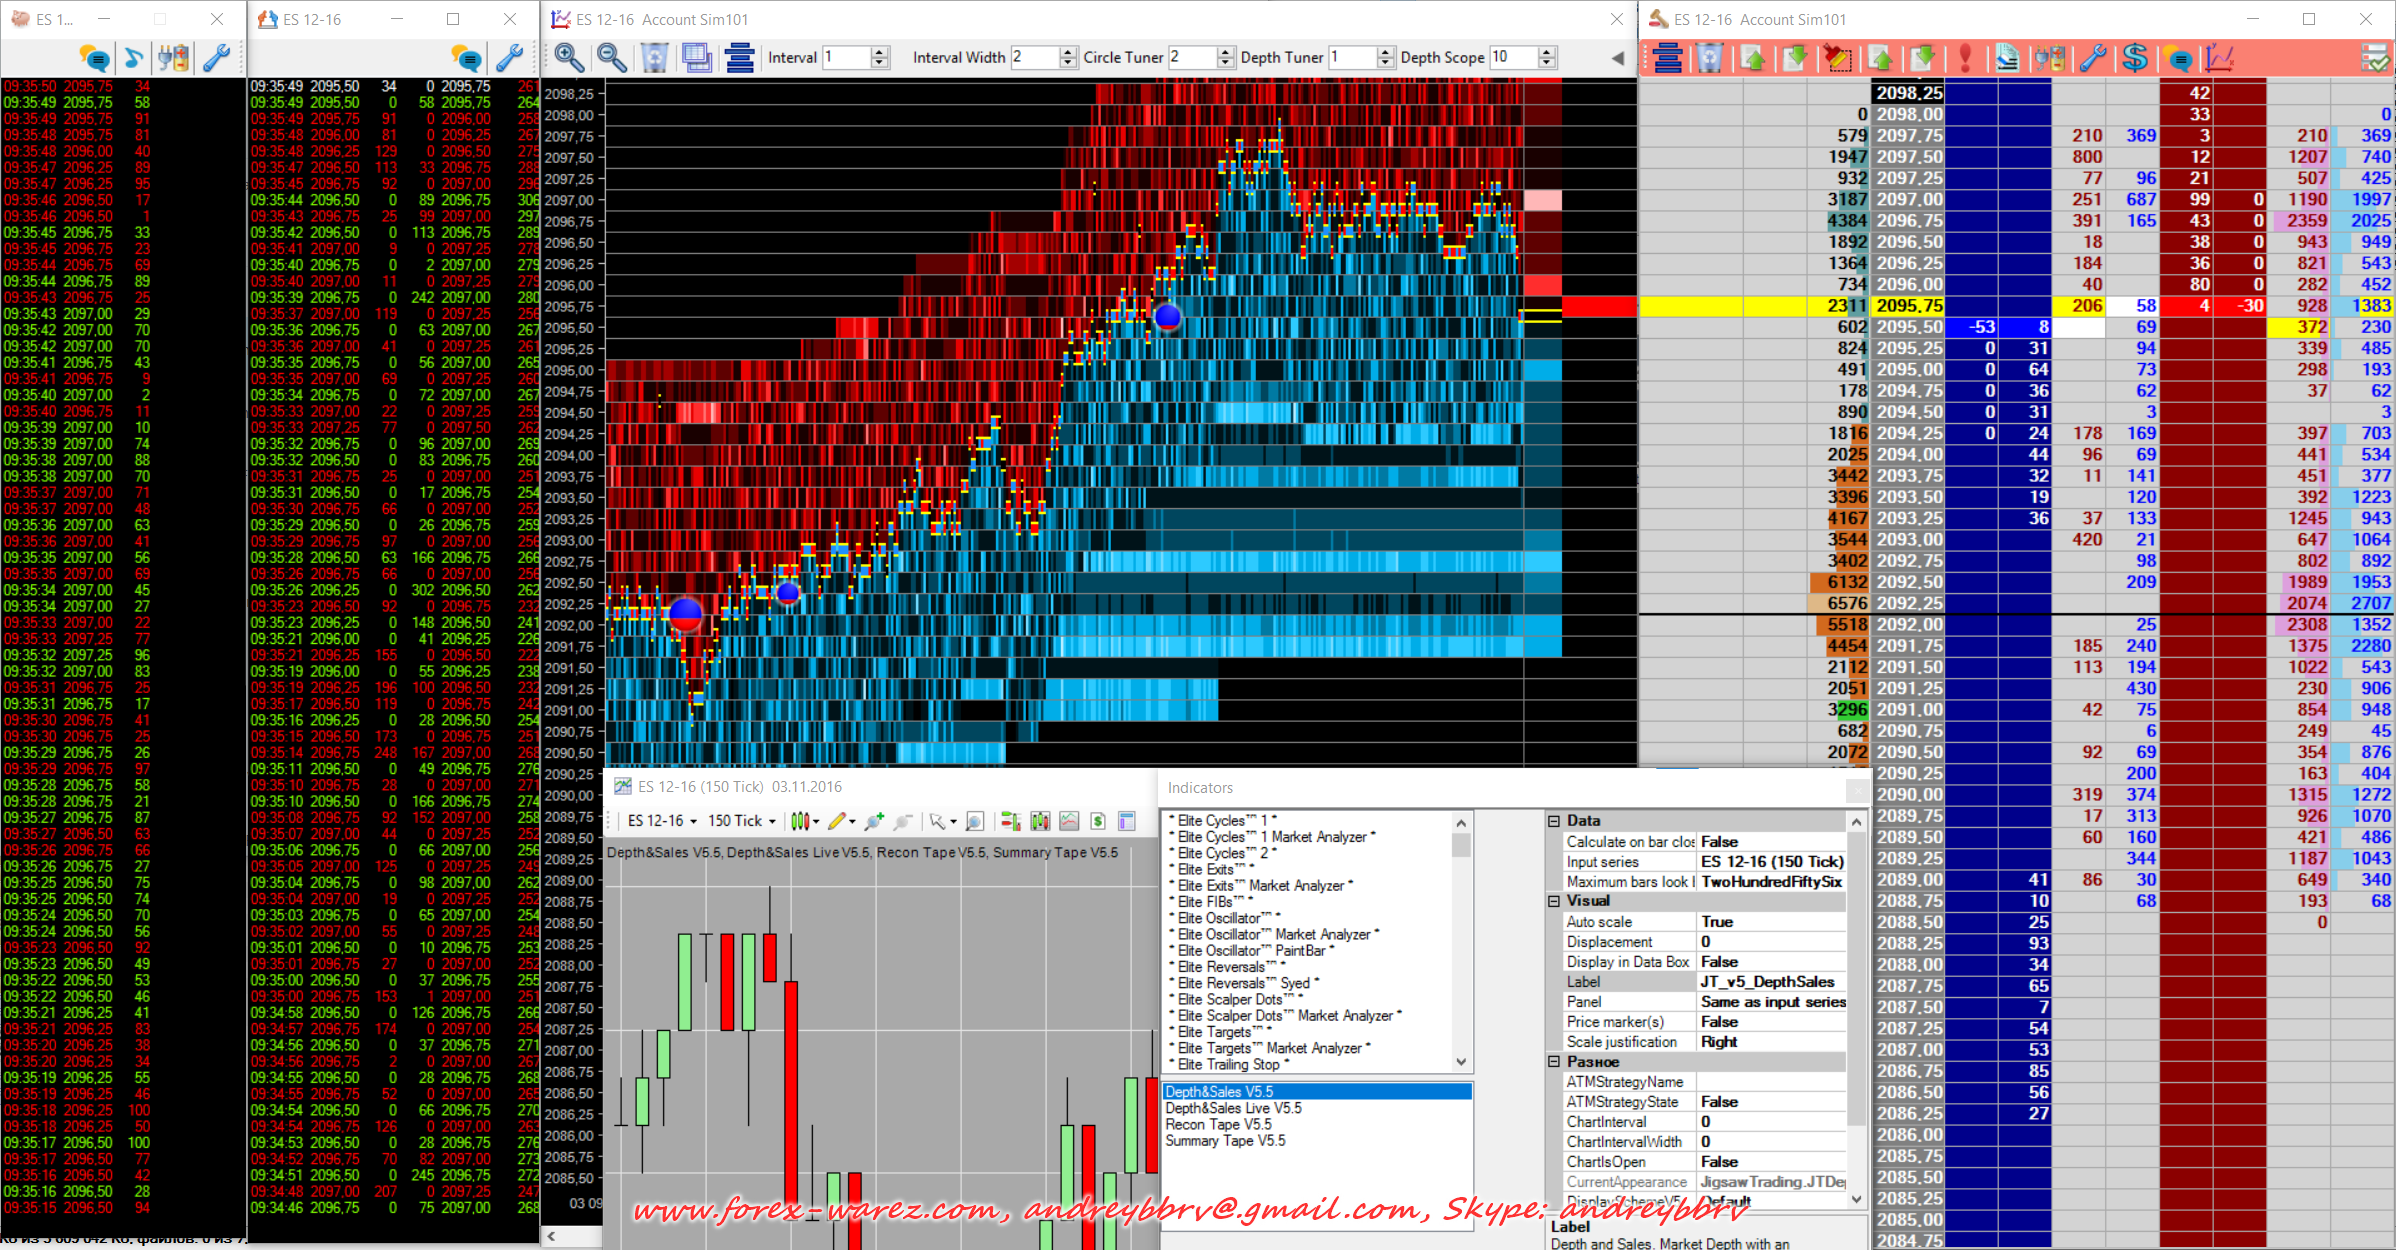
Task: Click the checklist icon with green checkmark
Action: pos(2375,58)
